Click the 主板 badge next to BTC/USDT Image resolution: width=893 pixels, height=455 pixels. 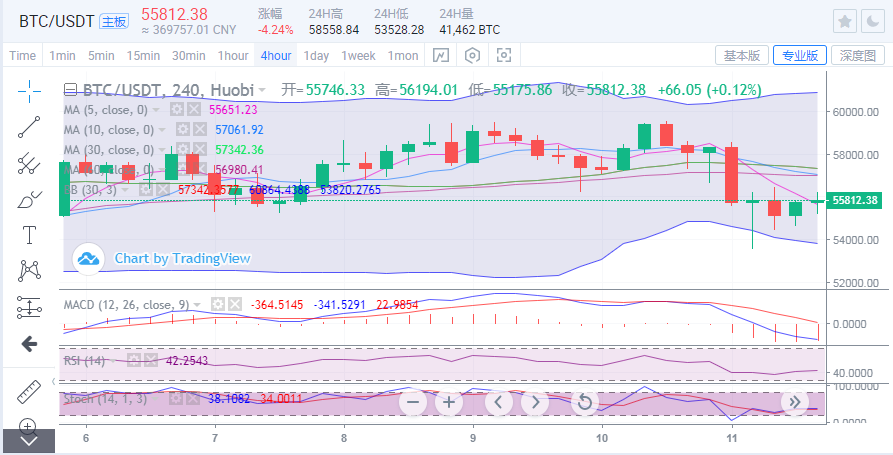[x=114, y=22]
